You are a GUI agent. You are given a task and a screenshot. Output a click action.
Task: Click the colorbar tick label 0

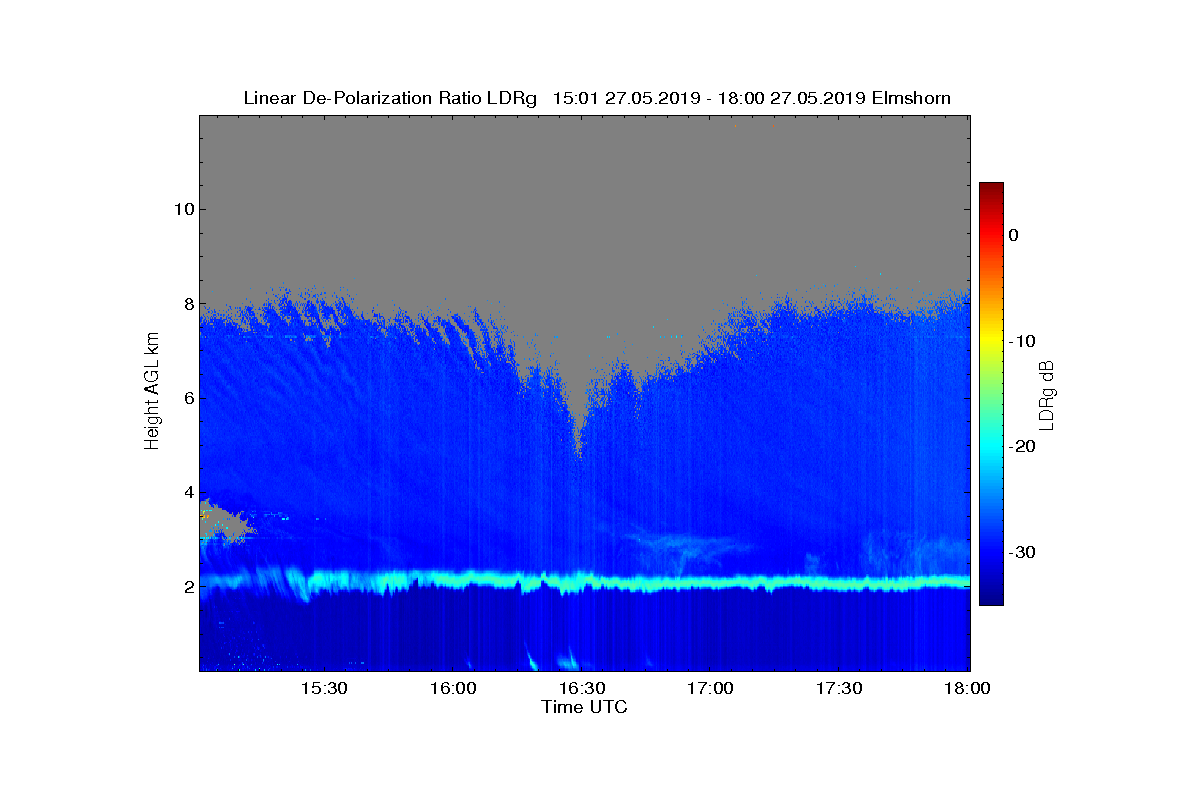(1013, 235)
